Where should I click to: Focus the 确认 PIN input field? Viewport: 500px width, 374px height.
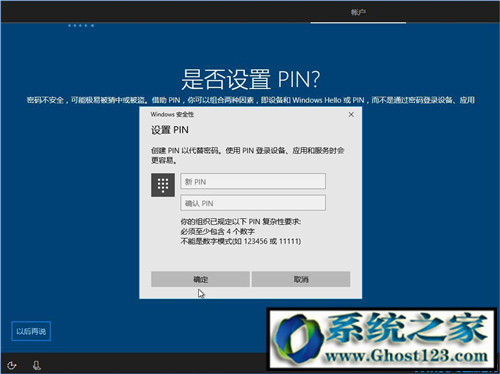click(x=253, y=203)
